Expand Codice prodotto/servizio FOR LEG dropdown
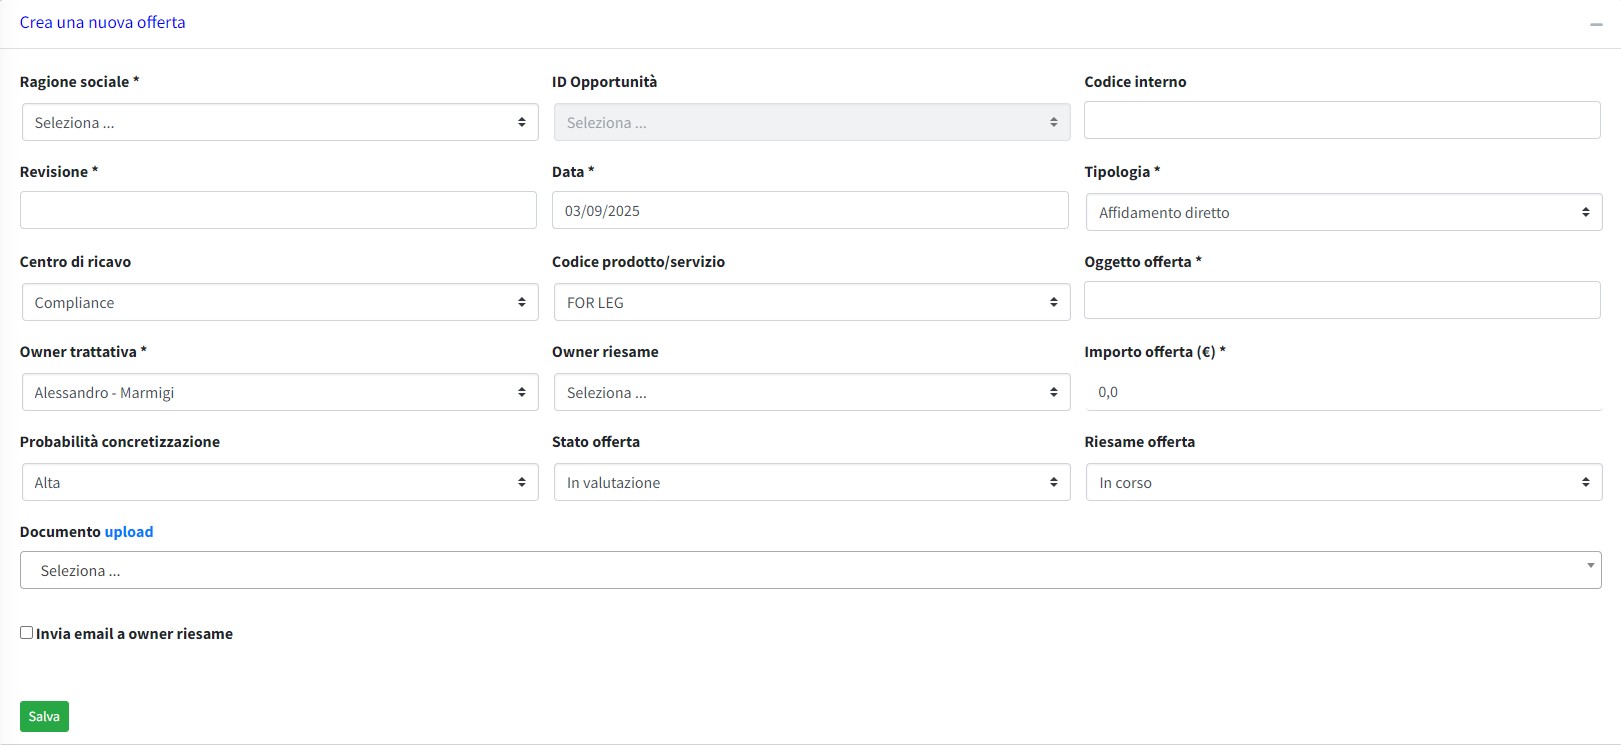The height and width of the screenshot is (745, 1621). point(811,302)
